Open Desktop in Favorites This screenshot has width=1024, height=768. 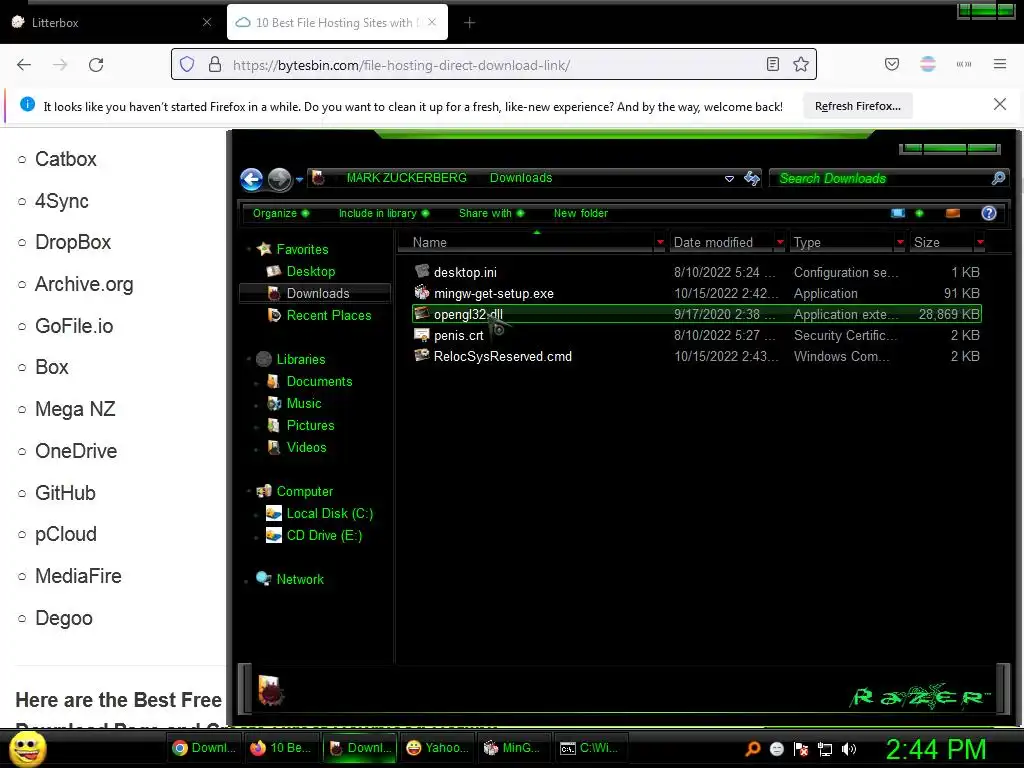pyautogui.click(x=310, y=272)
